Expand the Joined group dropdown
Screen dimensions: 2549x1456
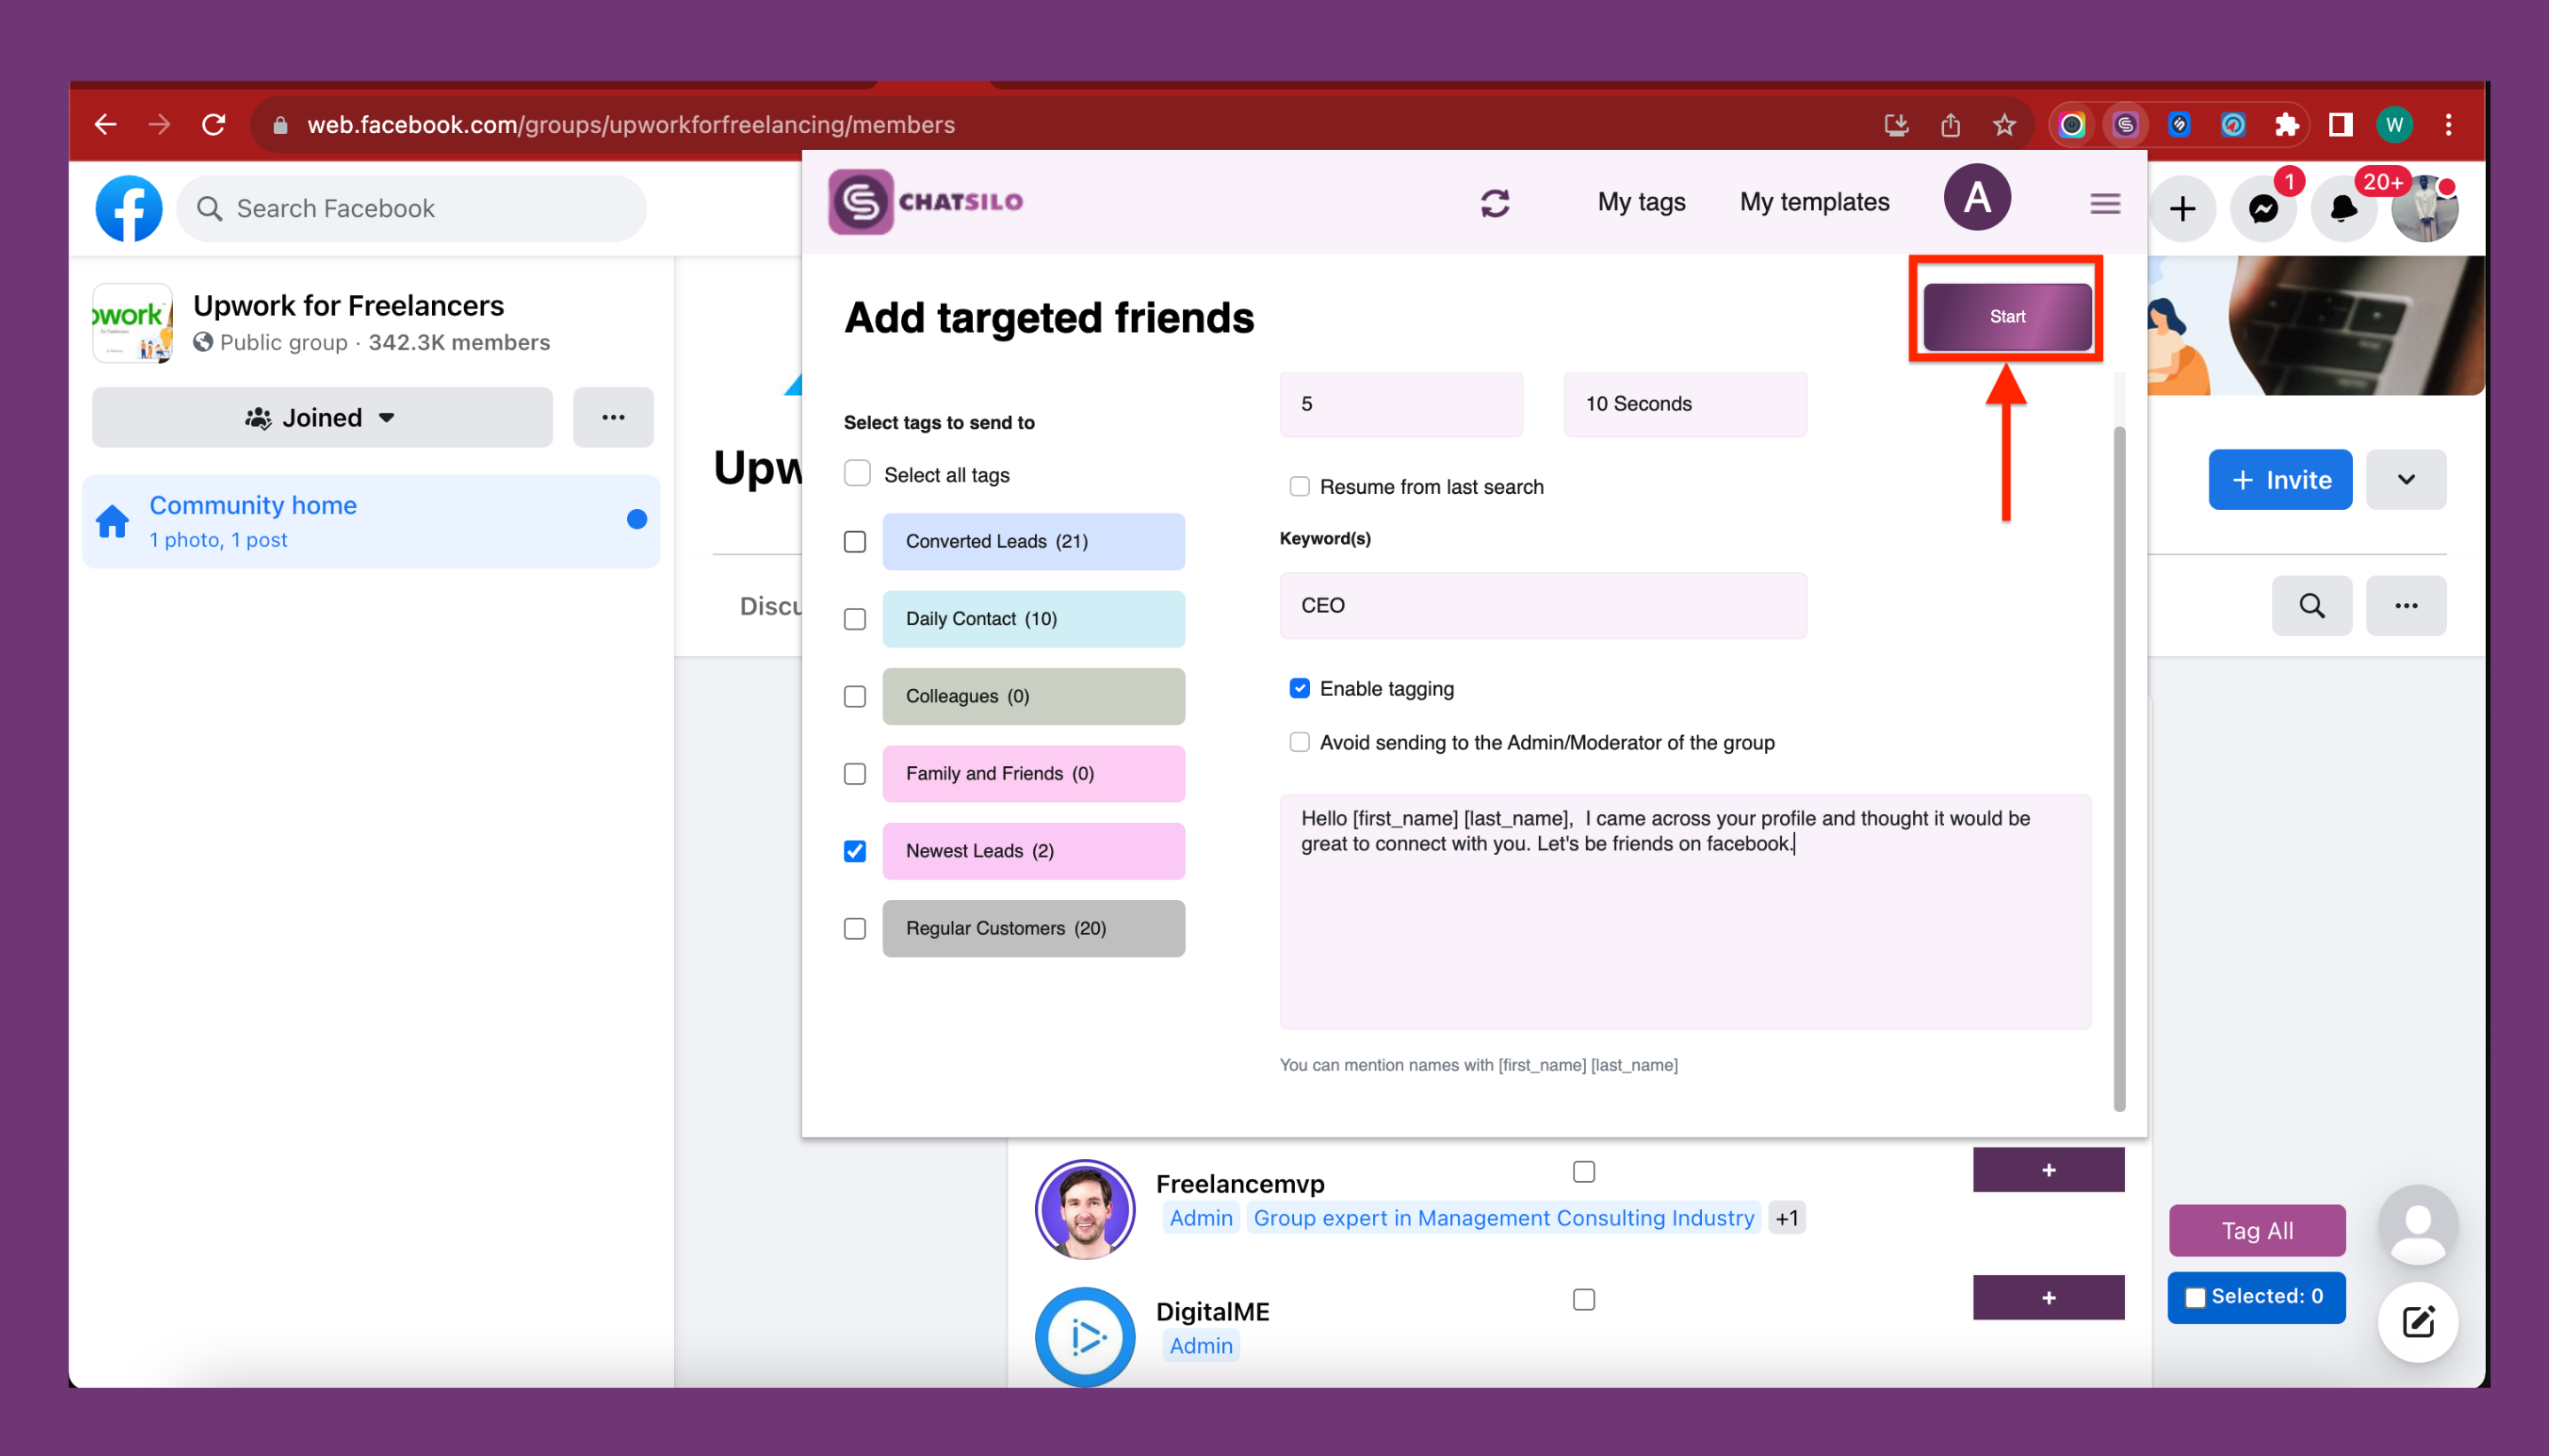322,418
